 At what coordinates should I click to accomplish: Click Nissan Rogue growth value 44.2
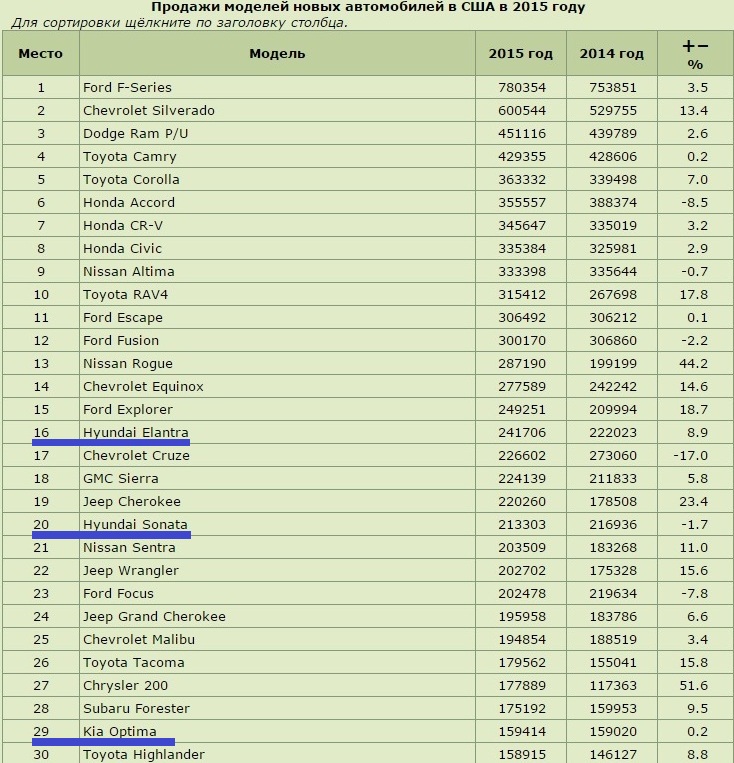pyautogui.click(x=694, y=363)
